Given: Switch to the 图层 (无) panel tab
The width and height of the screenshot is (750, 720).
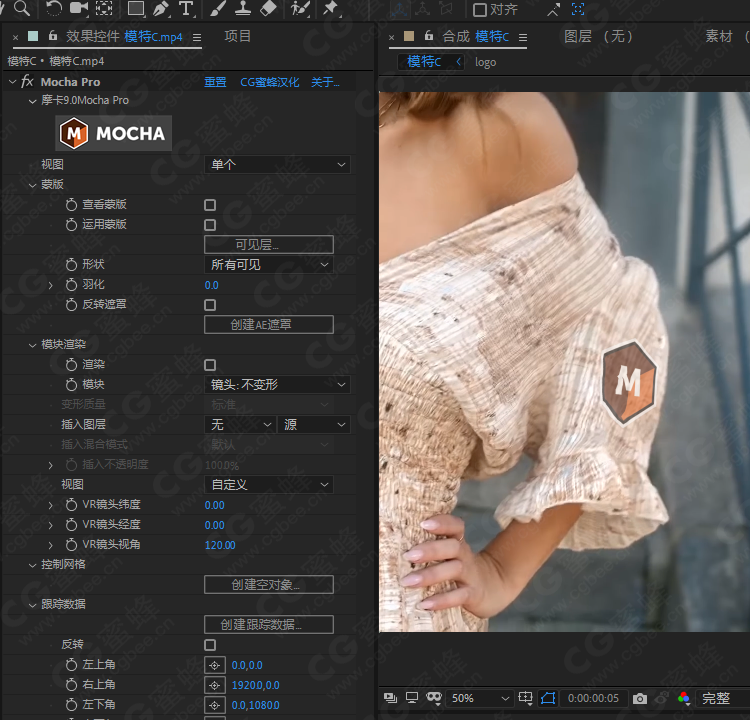Looking at the screenshot, I should tap(599, 36).
